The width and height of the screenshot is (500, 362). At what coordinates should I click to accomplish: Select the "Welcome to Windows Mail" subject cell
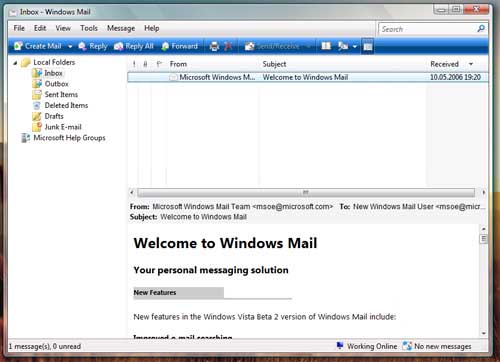tap(305, 77)
